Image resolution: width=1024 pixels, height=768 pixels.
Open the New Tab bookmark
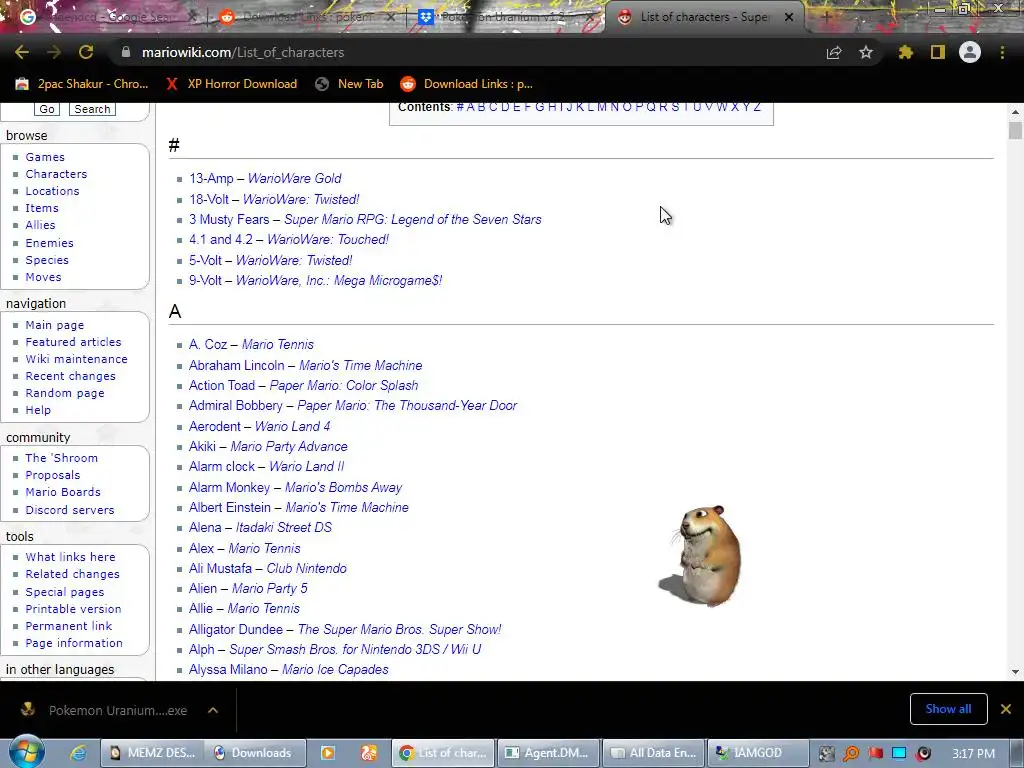click(x=349, y=84)
